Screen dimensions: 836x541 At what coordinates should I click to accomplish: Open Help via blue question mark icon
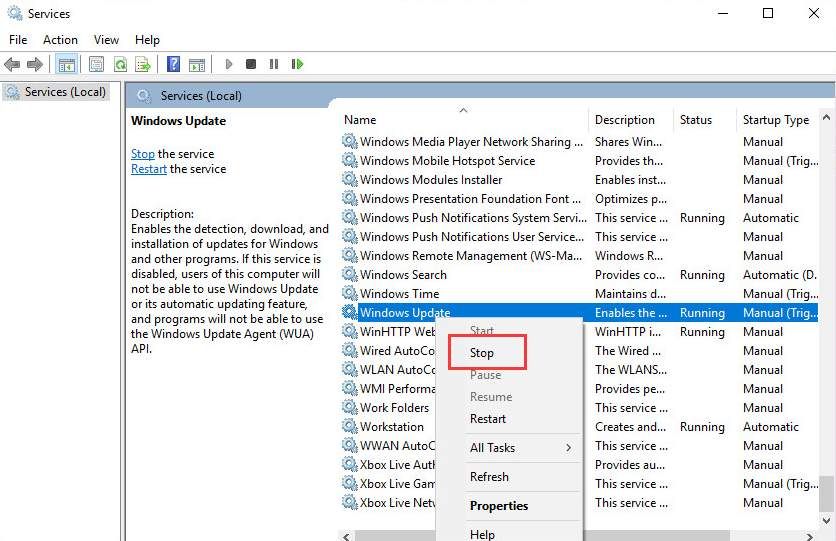click(x=173, y=64)
